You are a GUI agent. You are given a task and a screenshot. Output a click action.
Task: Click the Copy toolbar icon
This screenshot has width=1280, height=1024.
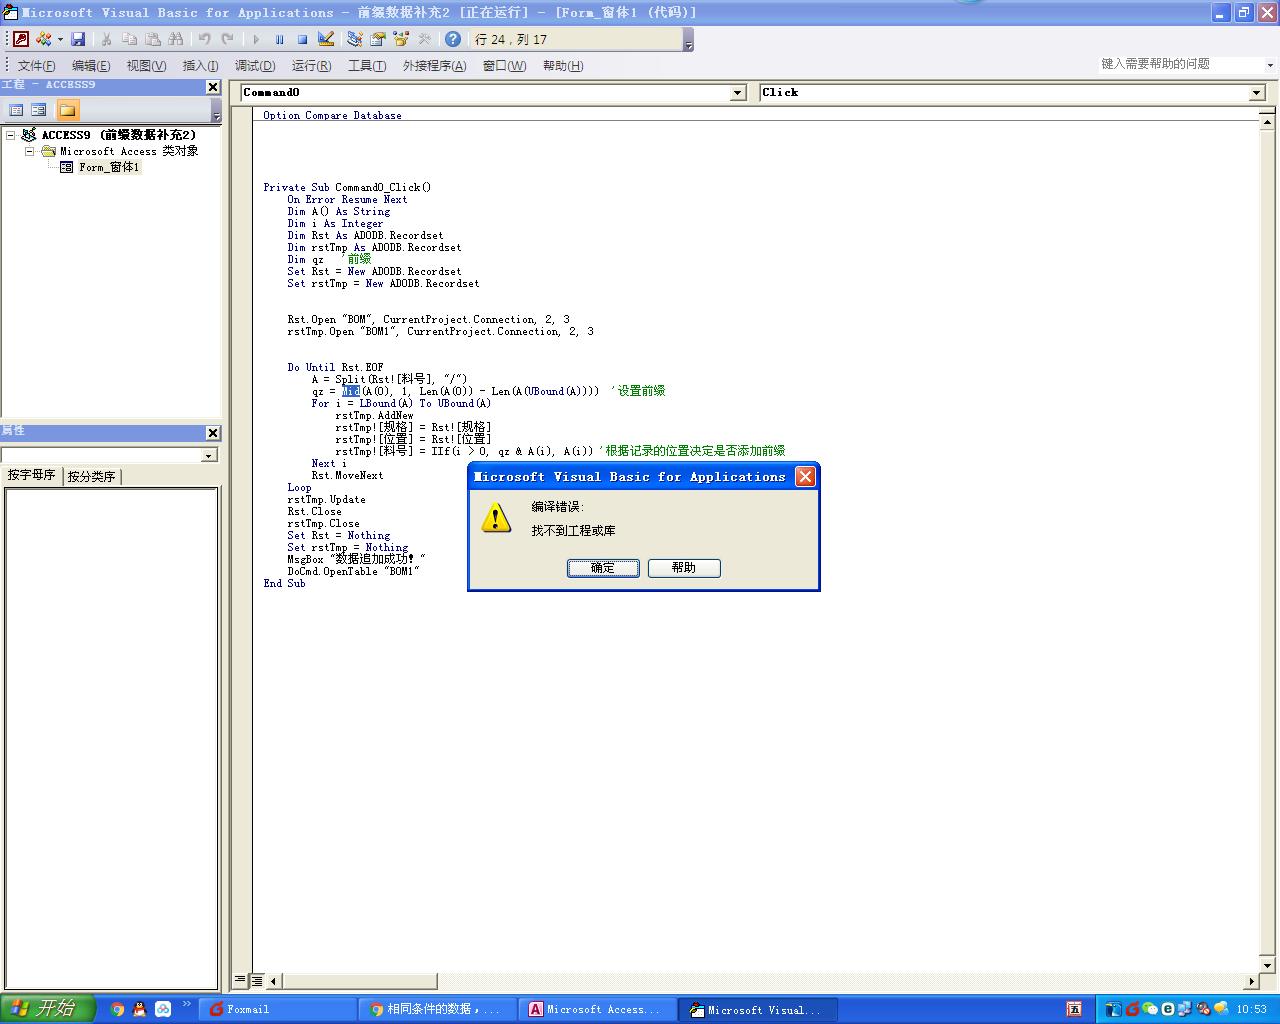click(x=129, y=39)
